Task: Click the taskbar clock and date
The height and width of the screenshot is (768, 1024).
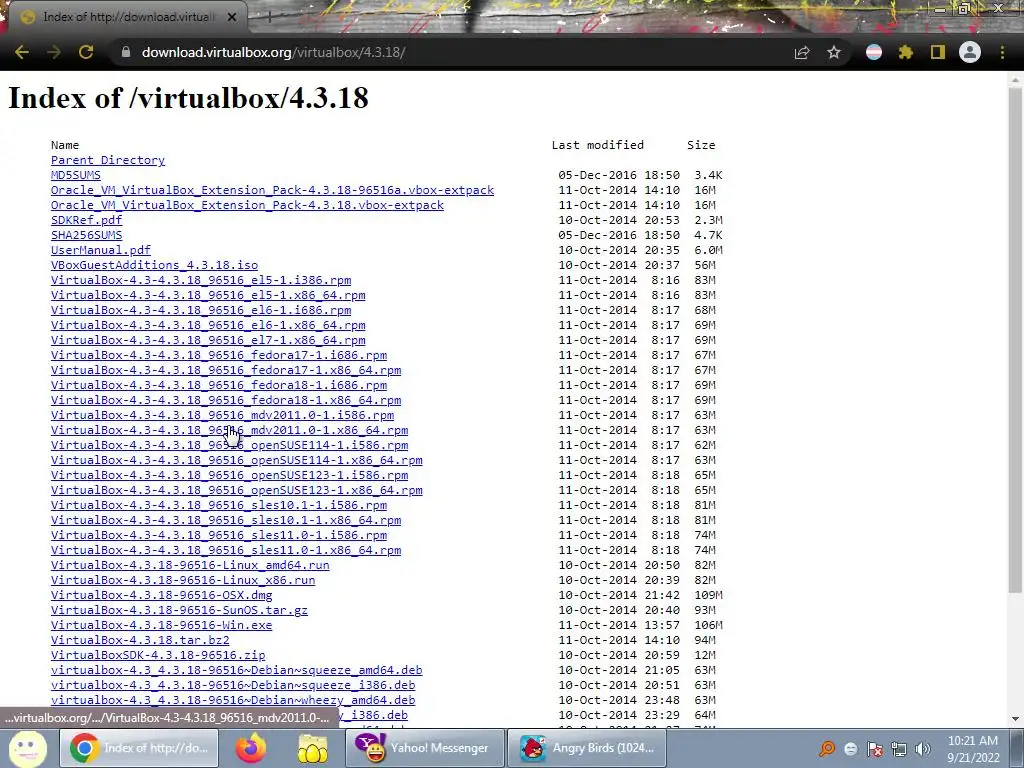Action: point(973,748)
